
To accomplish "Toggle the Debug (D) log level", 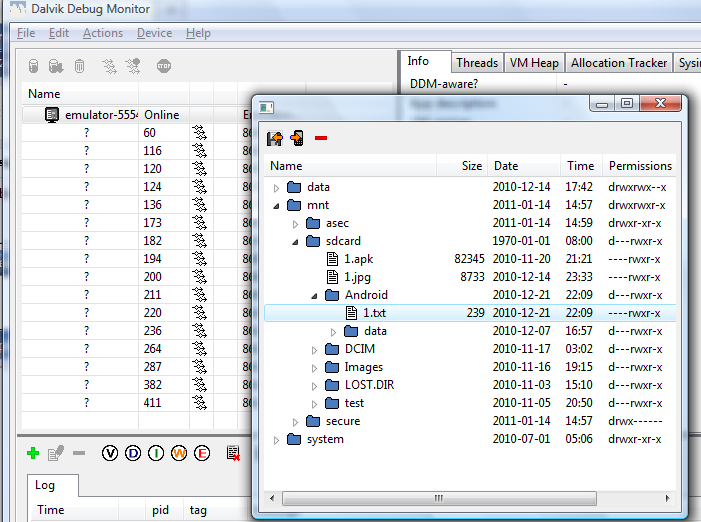I will click(133, 454).
